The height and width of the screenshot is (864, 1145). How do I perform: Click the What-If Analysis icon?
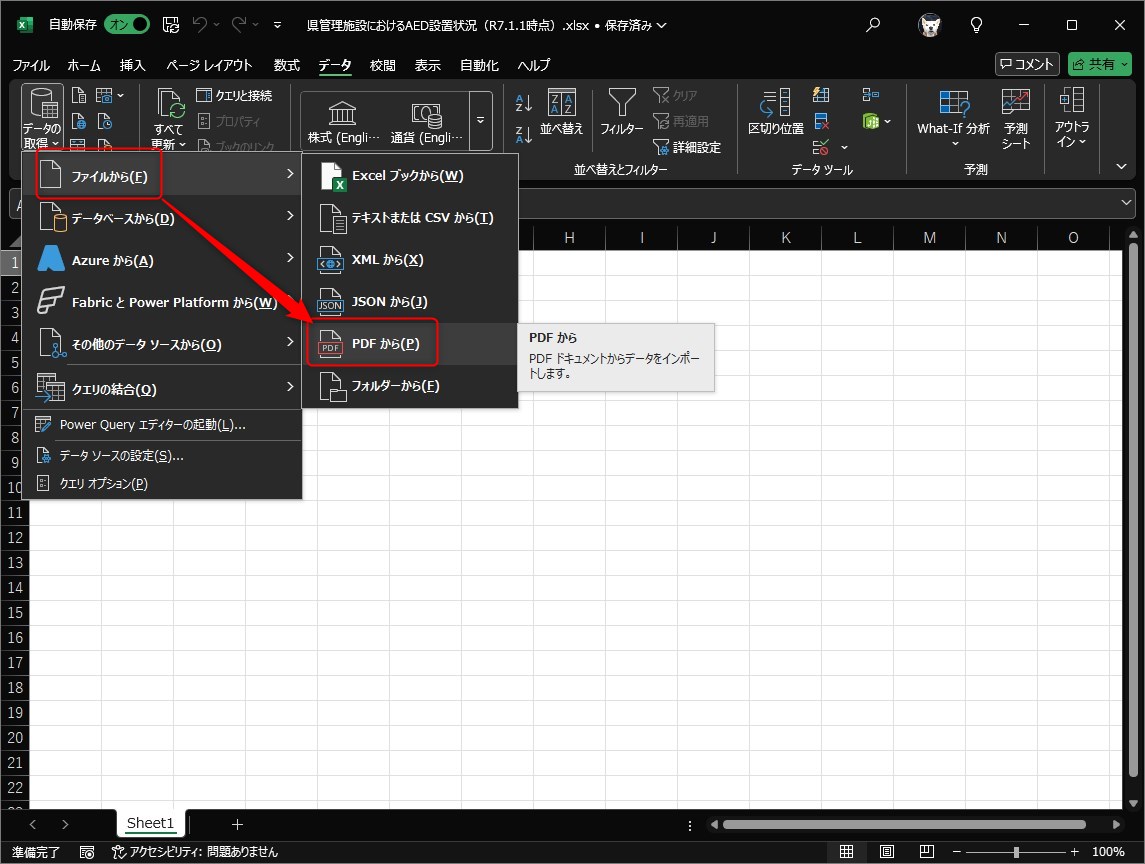click(953, 104)
